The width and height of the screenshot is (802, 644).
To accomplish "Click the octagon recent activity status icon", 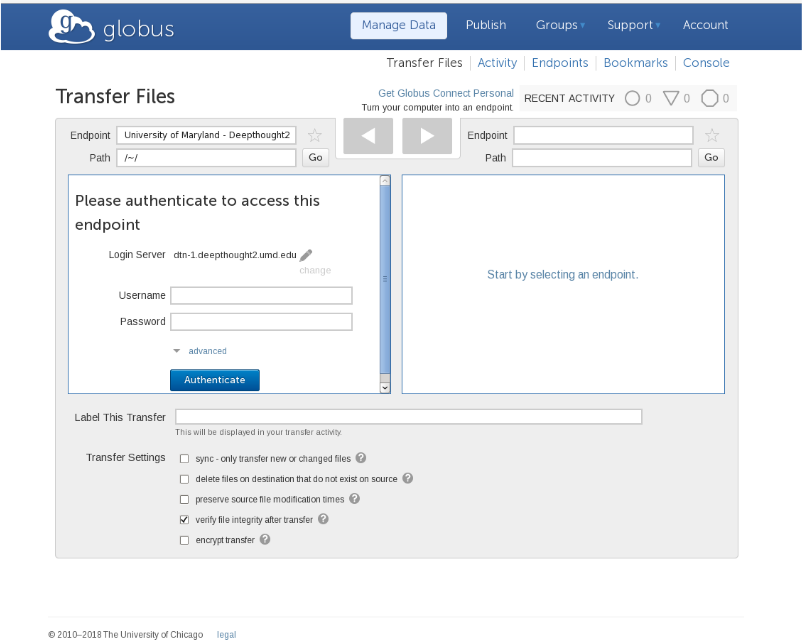I will 709,98.
